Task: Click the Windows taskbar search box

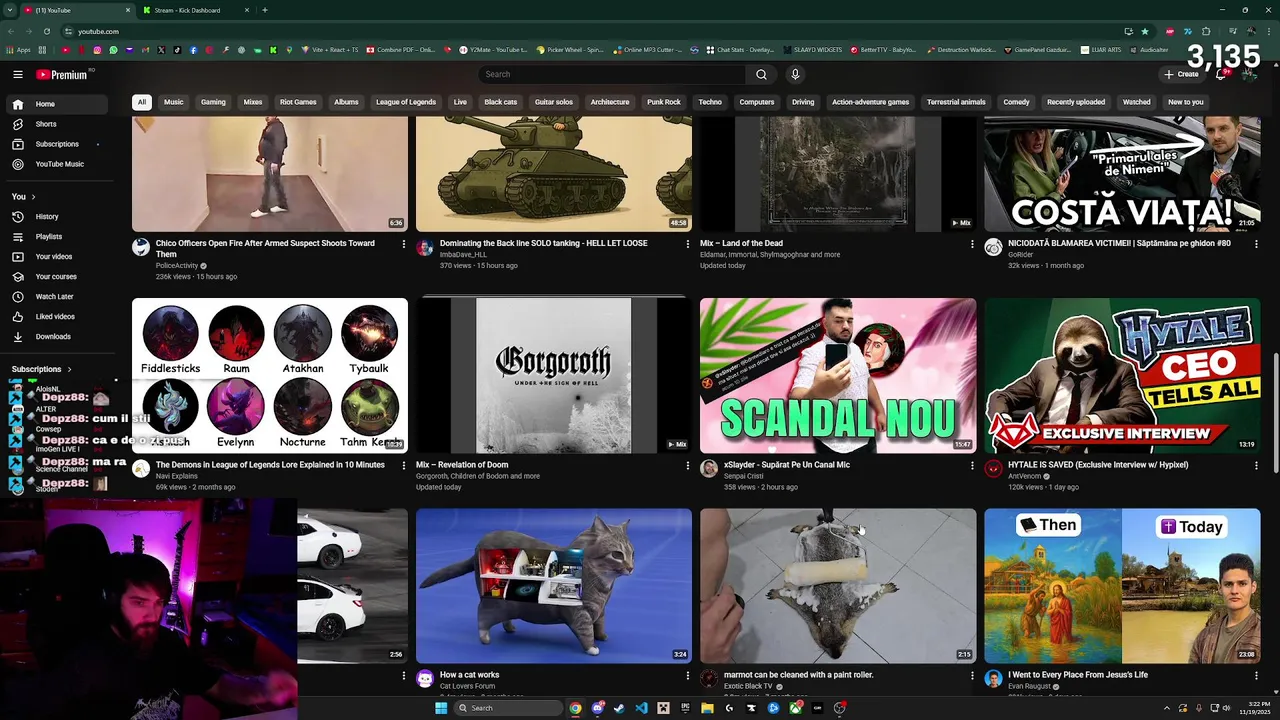Action: [507, 708]
